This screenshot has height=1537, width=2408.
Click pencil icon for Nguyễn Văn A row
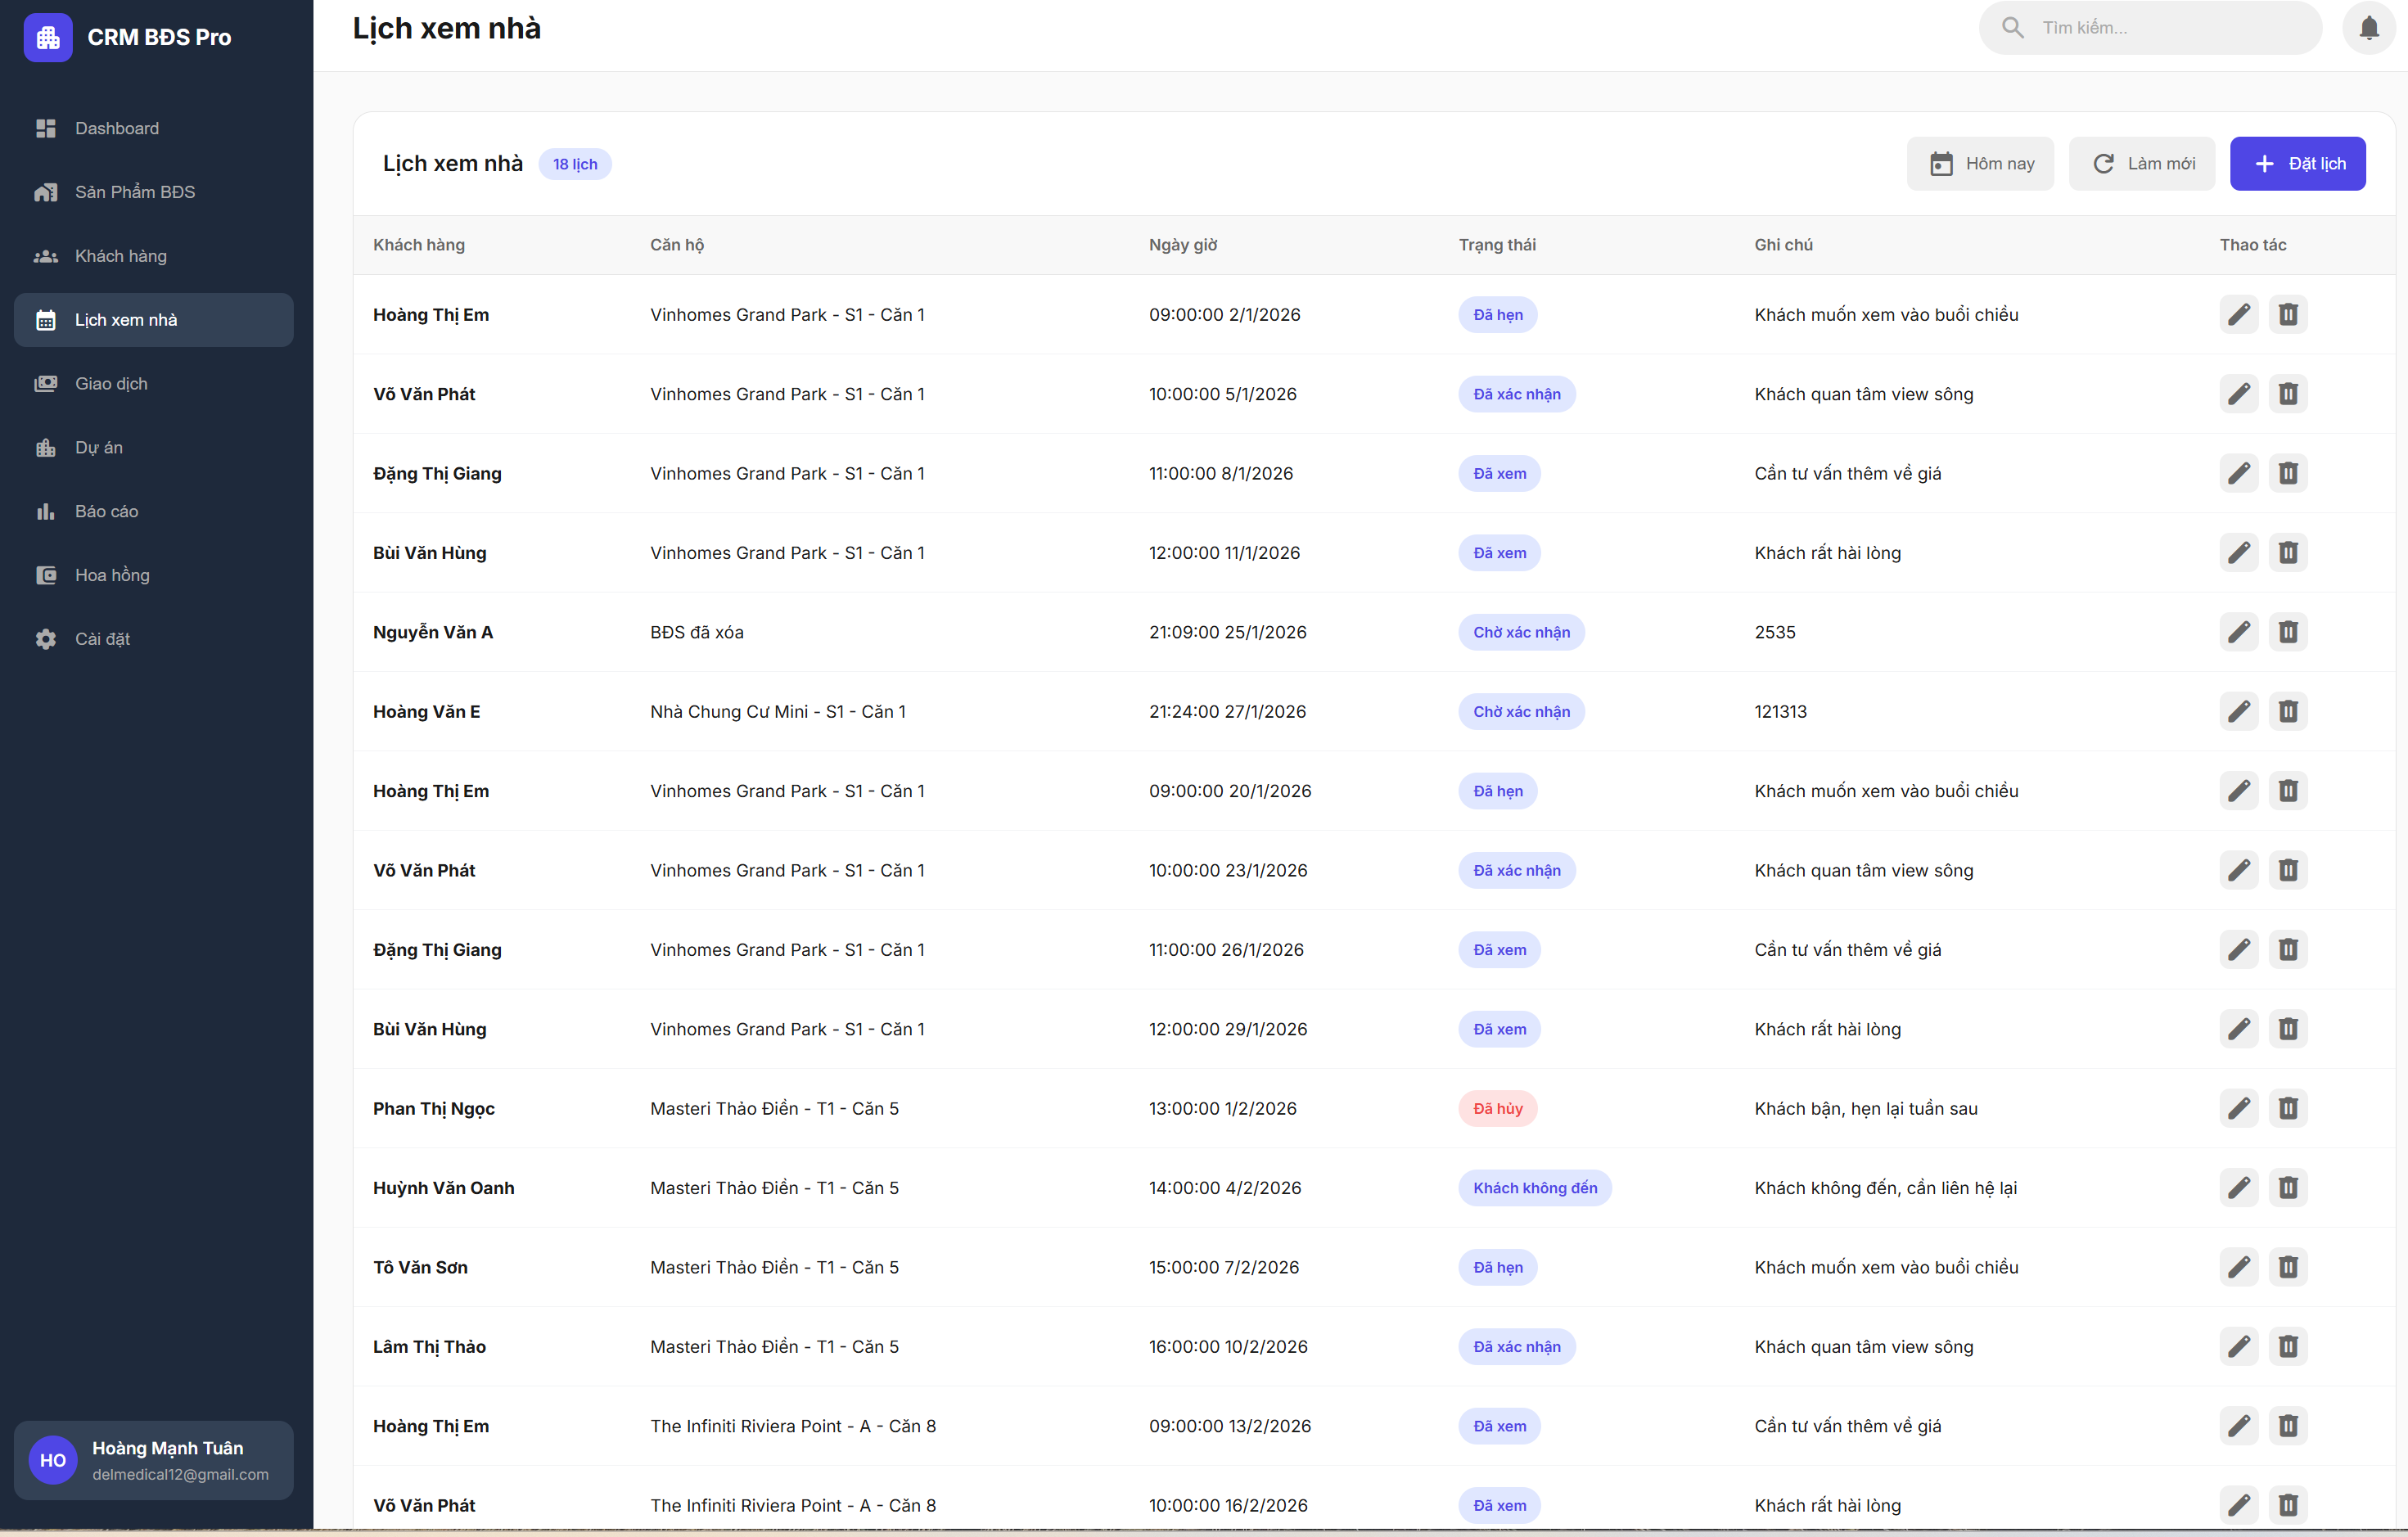click(2238, 632)
